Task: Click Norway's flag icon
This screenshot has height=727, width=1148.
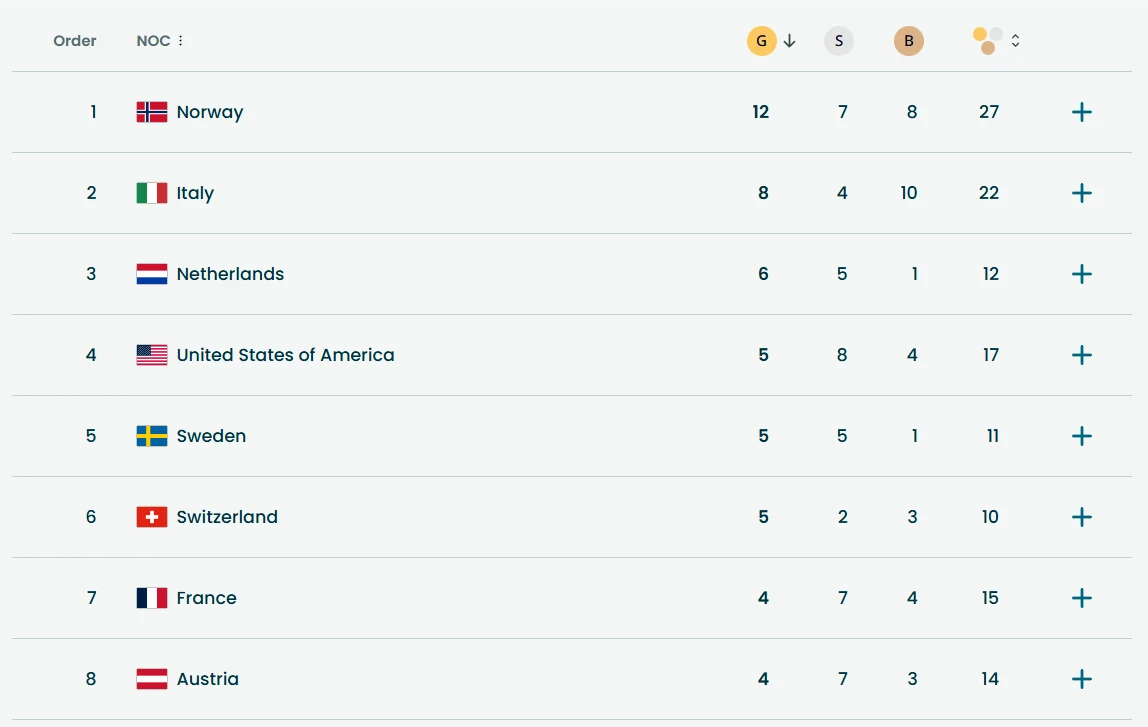Action: point(151,112)
